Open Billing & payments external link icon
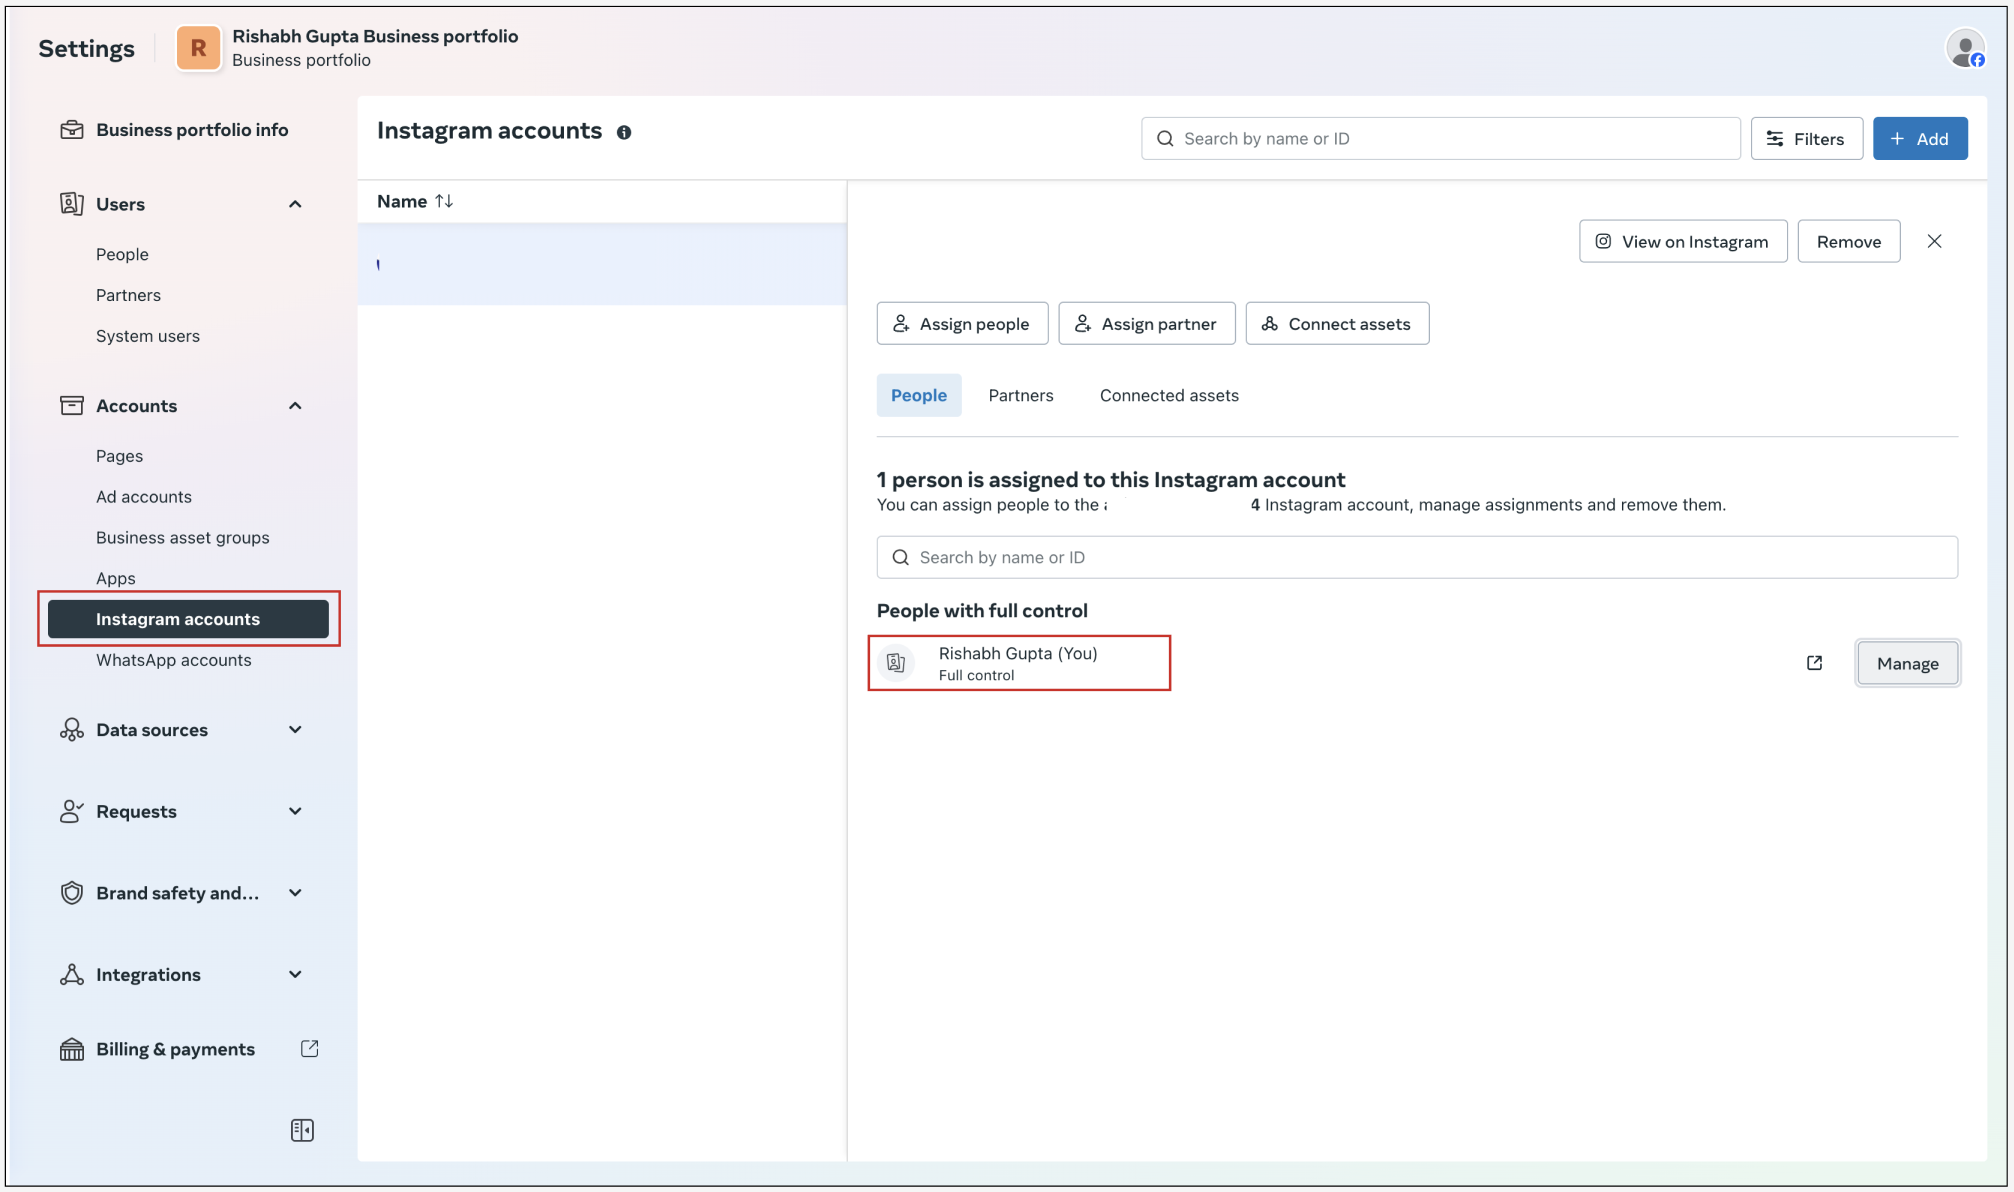Viewport: 2014px width, 1192px height. pyautogui.click(x=310, y=1048)
